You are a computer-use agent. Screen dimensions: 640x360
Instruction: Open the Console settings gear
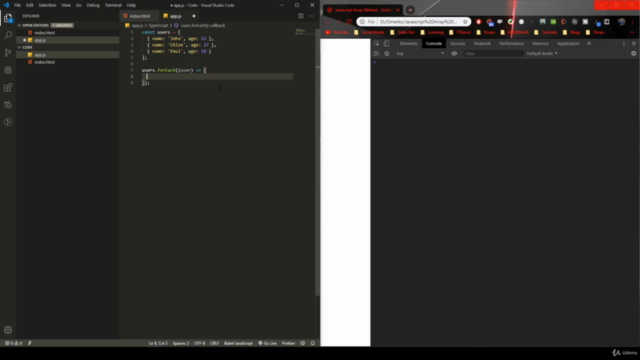633,53
